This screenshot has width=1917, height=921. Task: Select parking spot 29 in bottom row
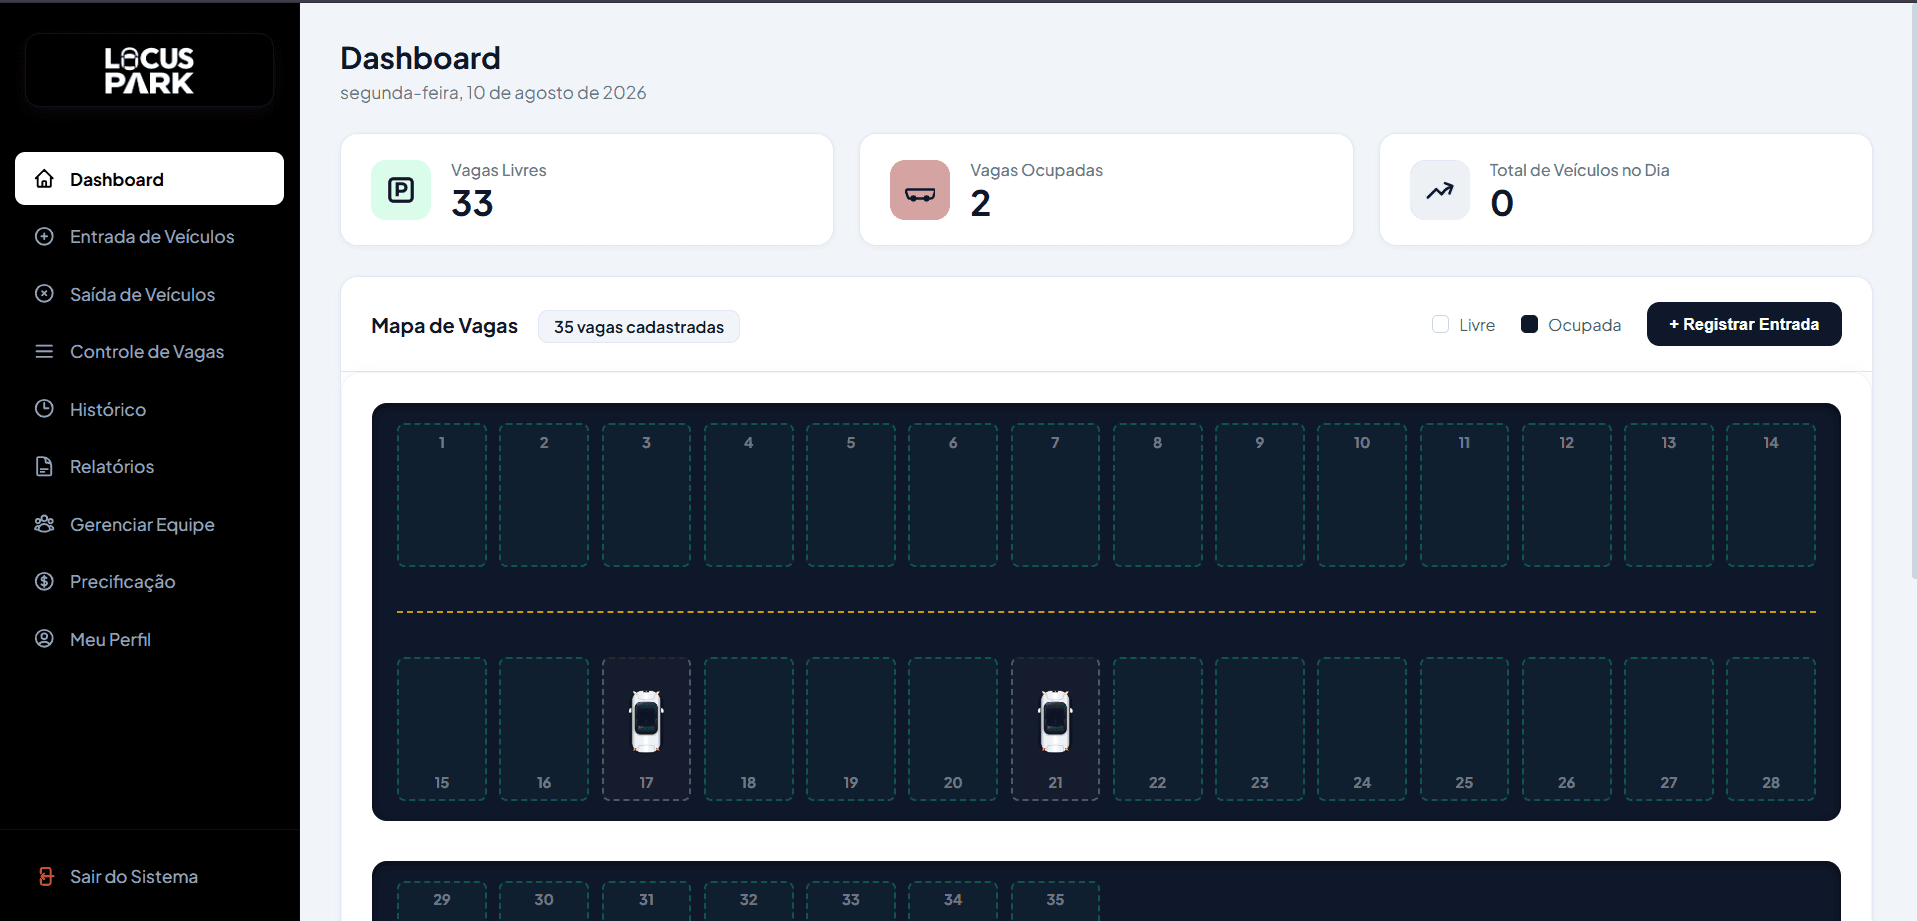click(x=442, y=901)
